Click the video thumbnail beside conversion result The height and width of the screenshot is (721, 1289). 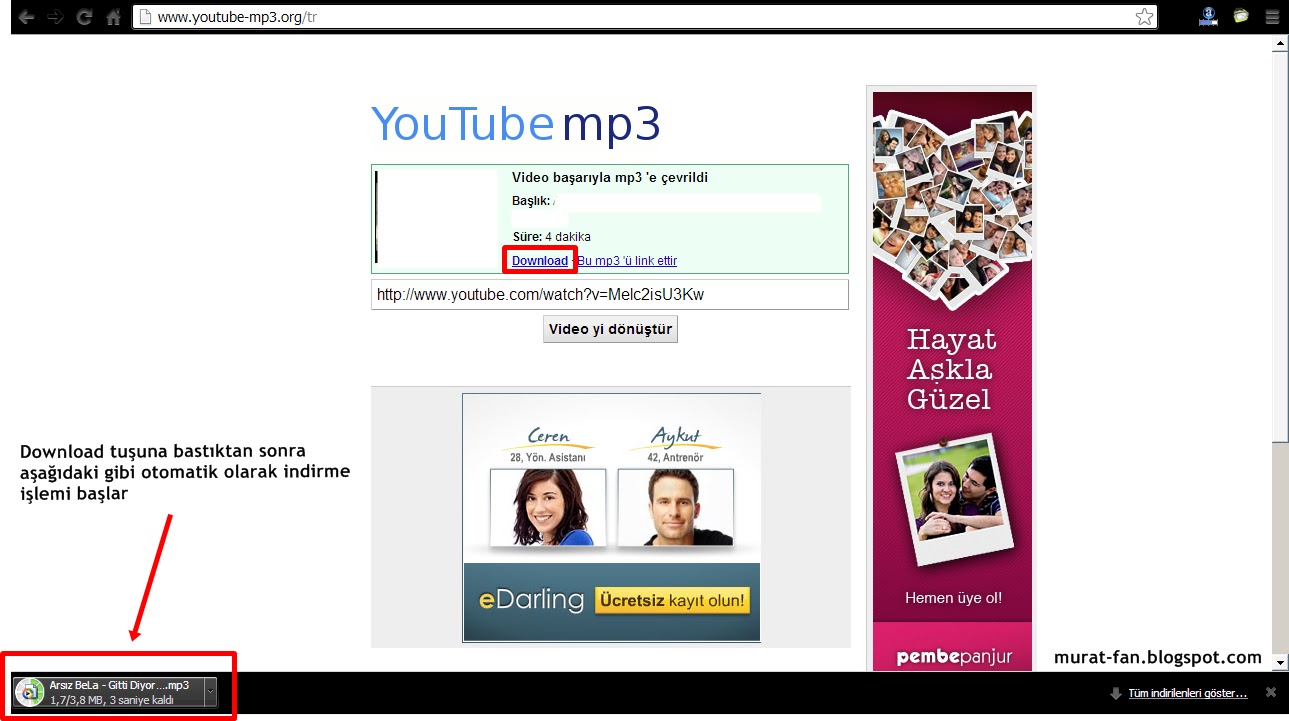click(435, 217)
